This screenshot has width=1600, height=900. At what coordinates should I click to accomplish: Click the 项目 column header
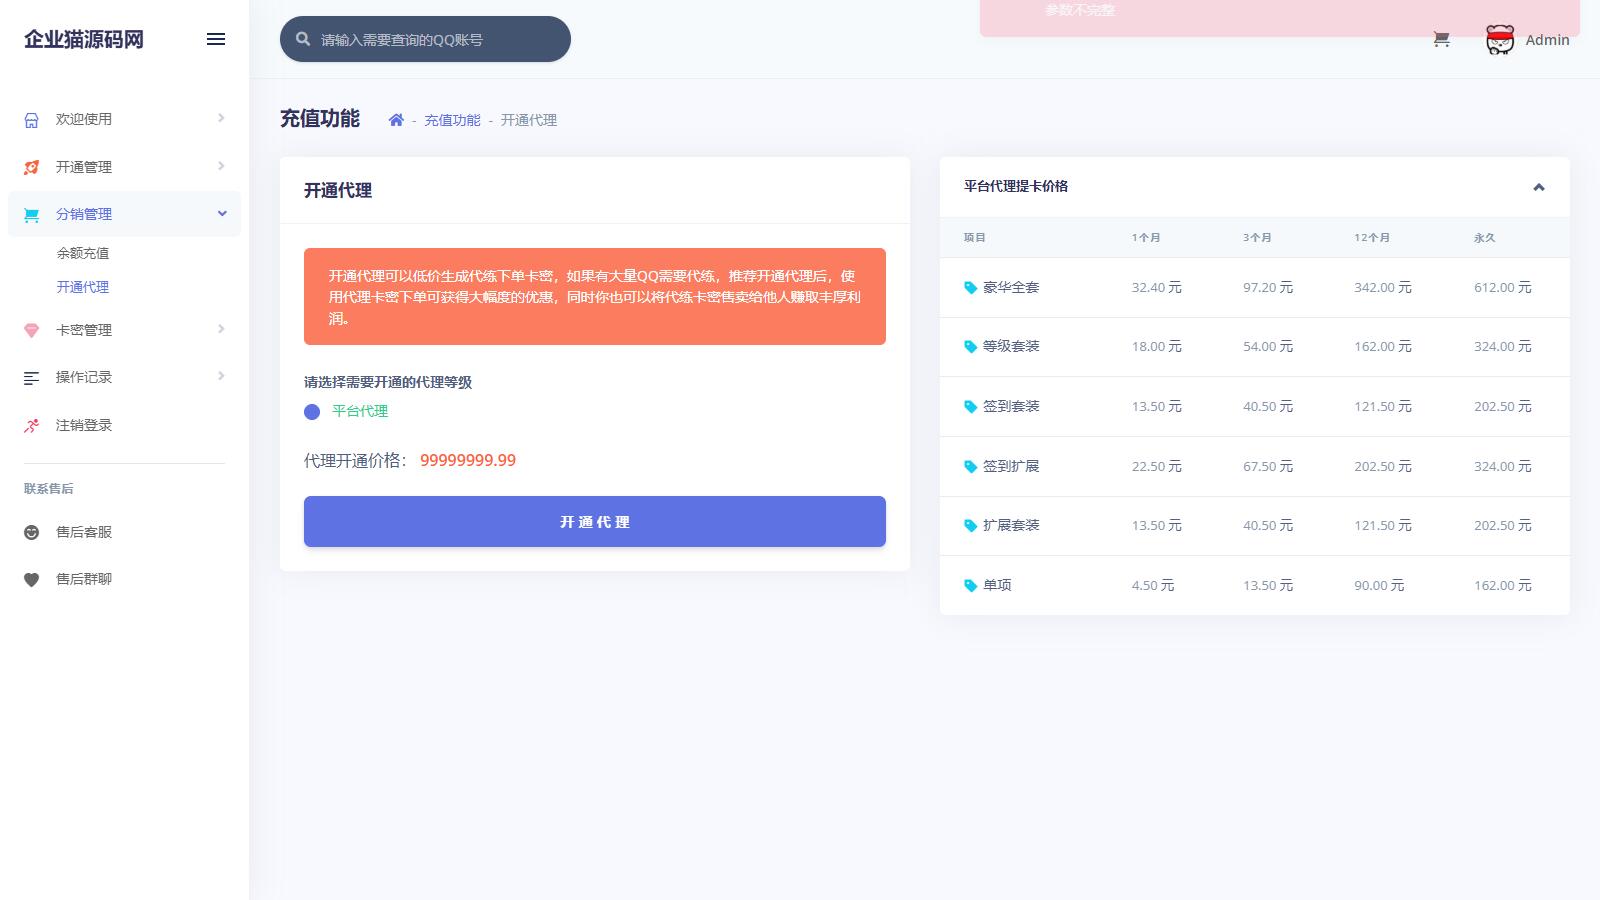pyautogui.click(x=975, y=238)
